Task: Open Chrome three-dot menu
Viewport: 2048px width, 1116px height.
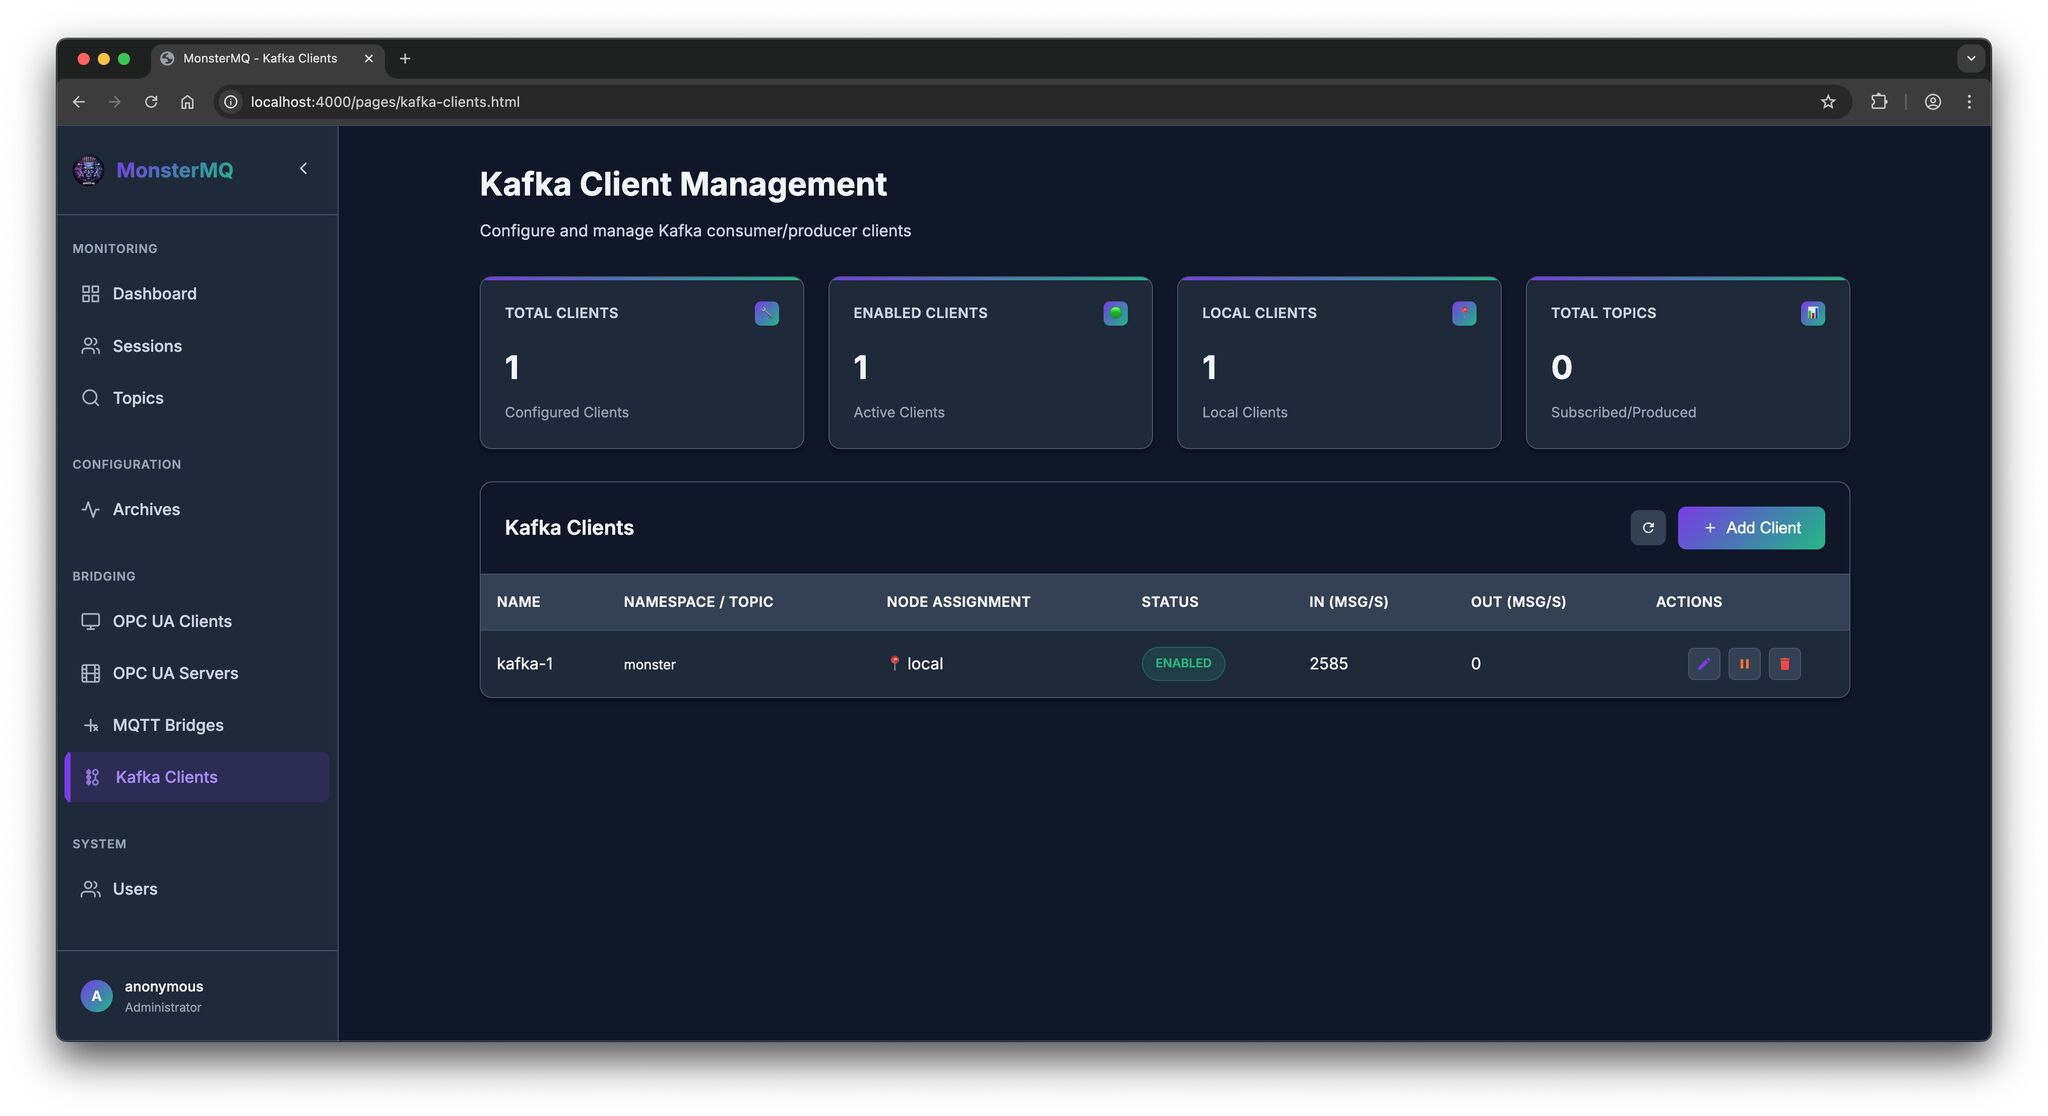Action: [1968, 102]
